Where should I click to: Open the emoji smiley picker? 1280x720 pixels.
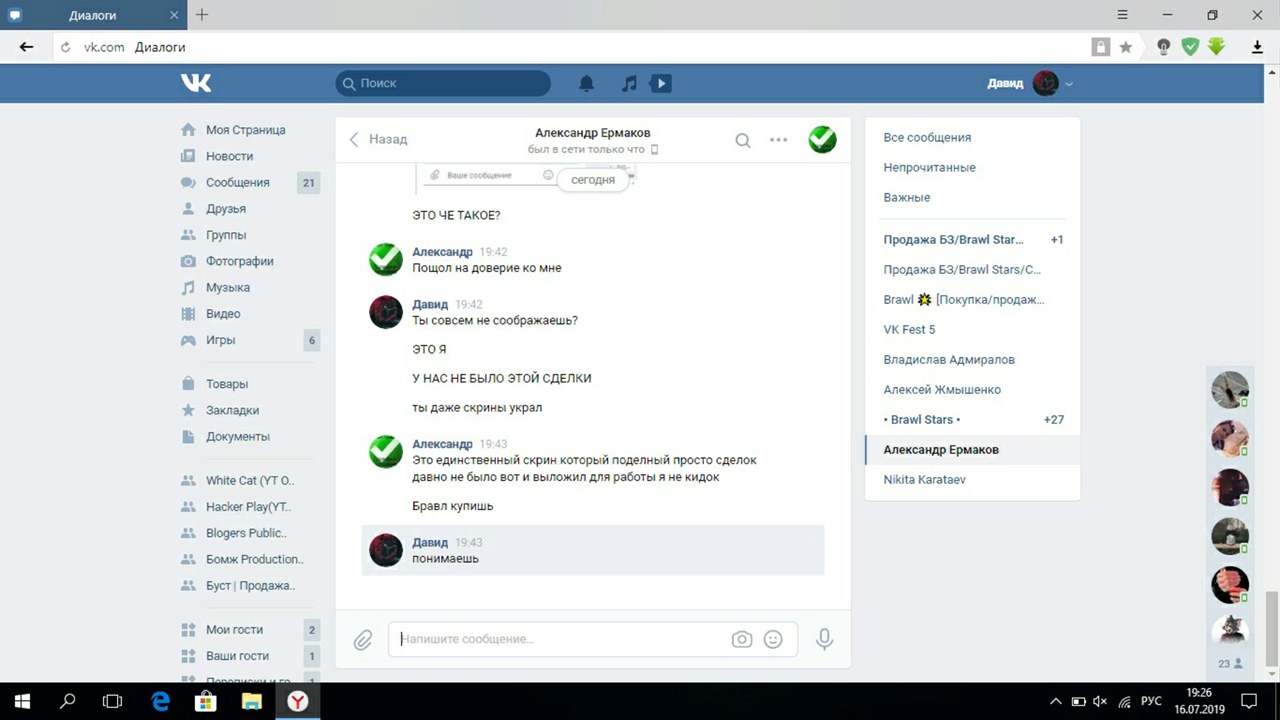773,639
